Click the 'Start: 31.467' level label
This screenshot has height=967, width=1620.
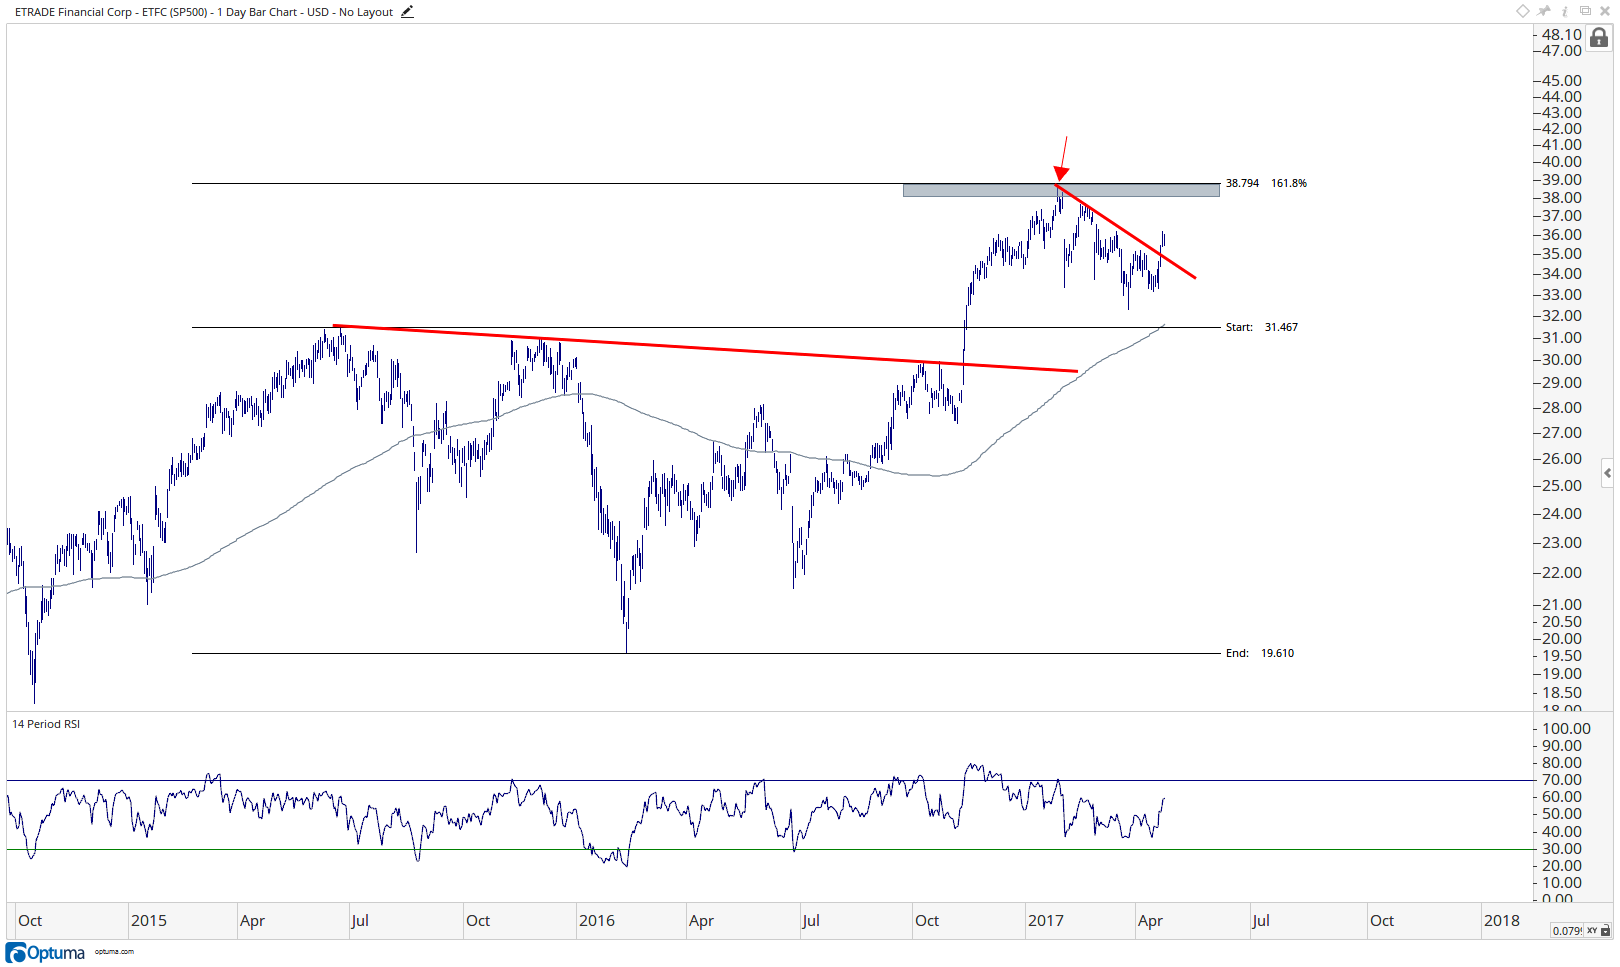(x=1262, y=327)
